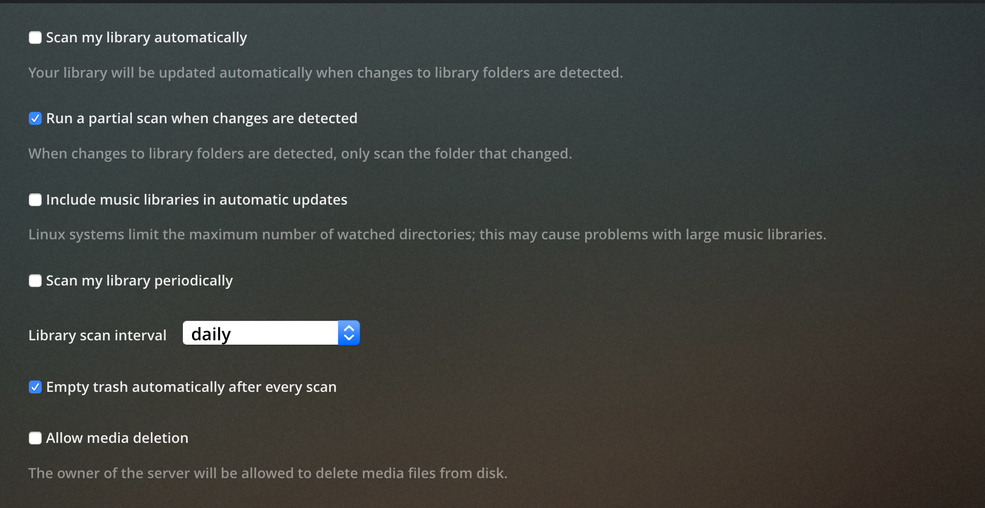Click the 'Scan my library periodically' label text
This screenshot has height=508, width=985.
click(139, 281)
